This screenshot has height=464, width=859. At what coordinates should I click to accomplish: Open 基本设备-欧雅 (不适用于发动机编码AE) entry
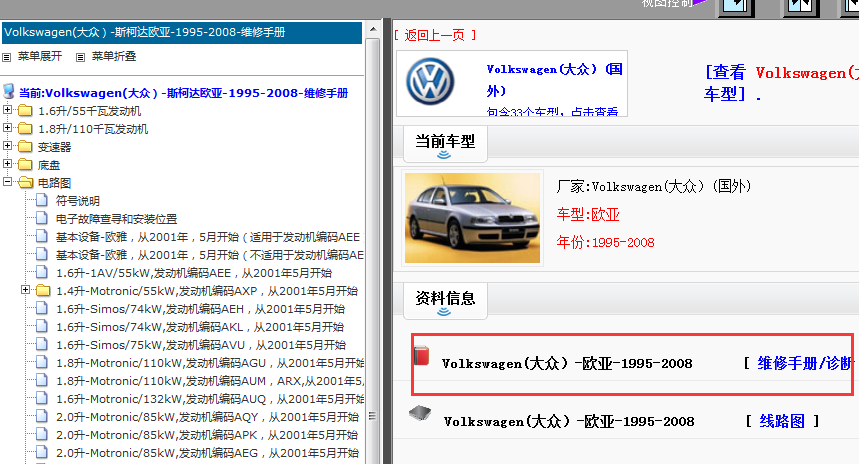(209, 255)
